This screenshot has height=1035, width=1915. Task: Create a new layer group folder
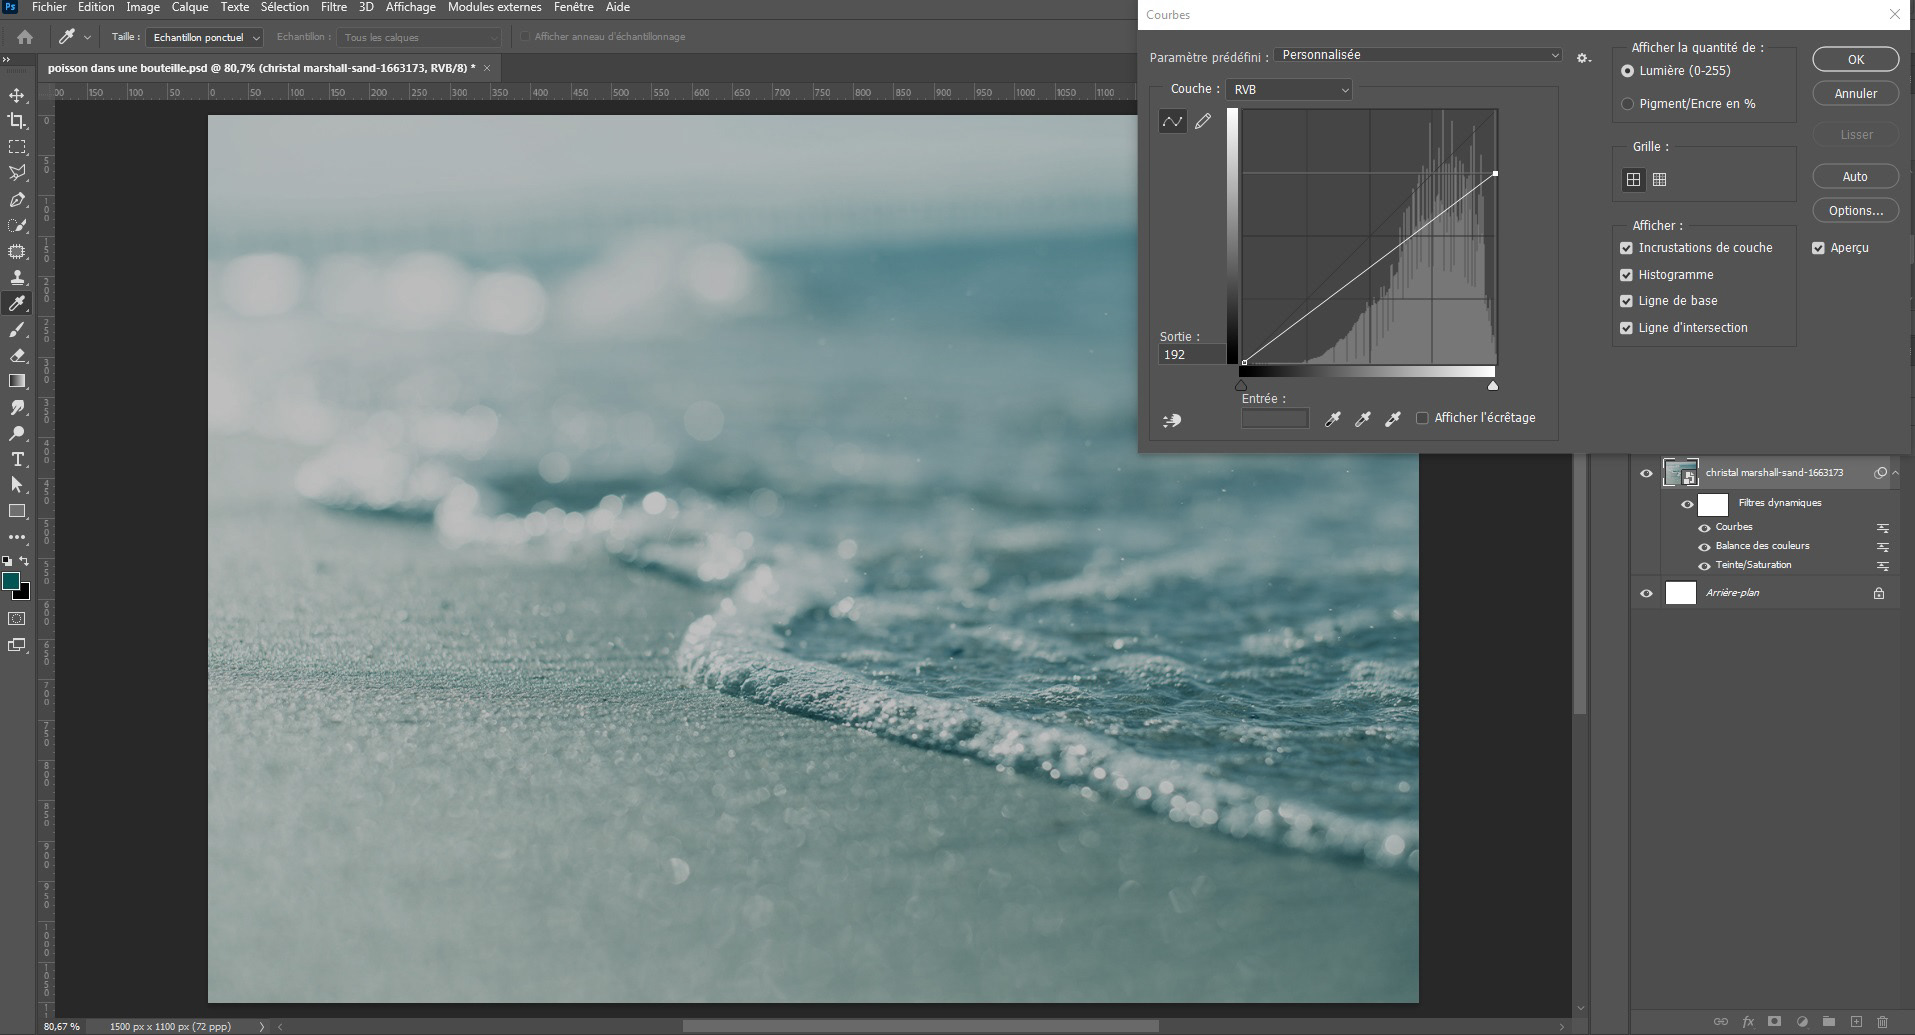pos(1828,1022)
